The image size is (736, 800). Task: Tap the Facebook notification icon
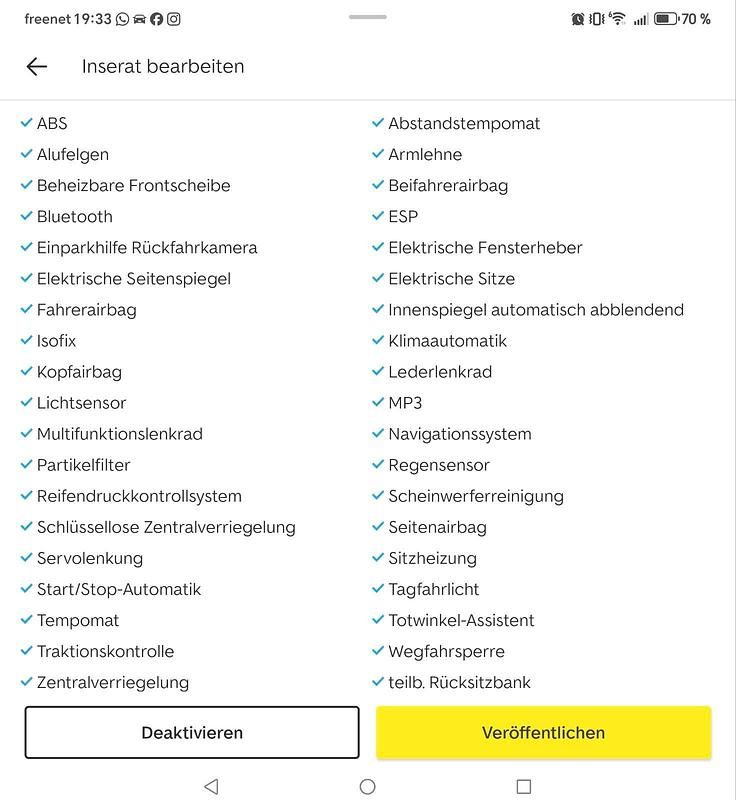pyautogui.click(x=157, y=19)
